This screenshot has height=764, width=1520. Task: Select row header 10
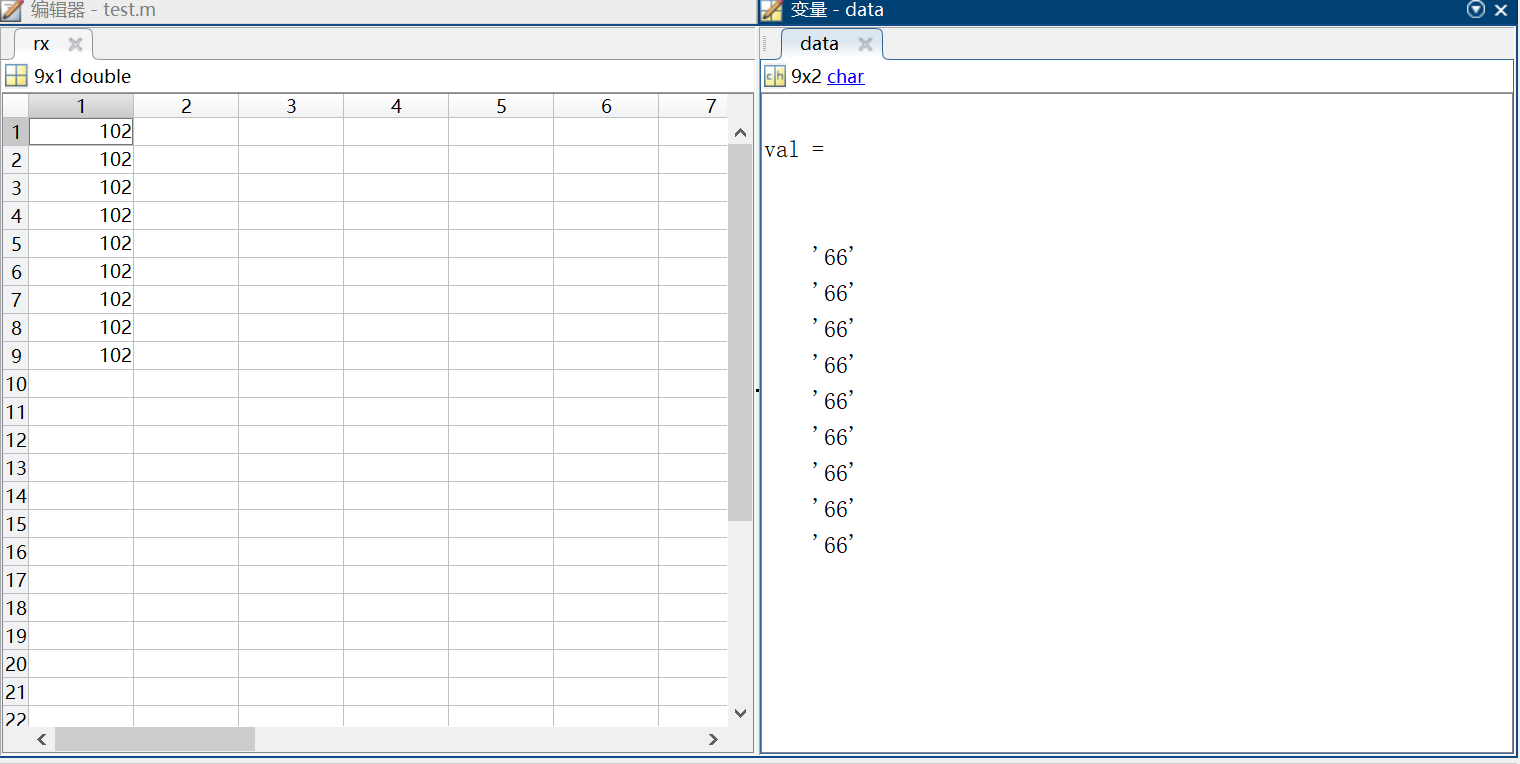pos(16,383)
